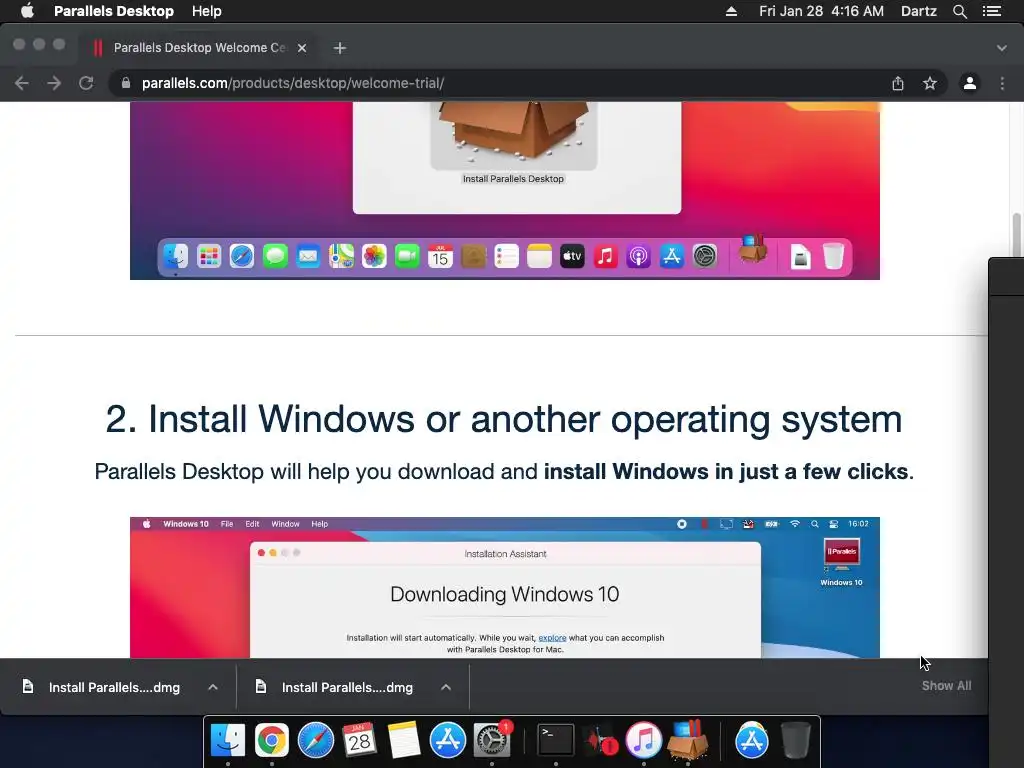1024x768 pixels.
Task: Open Calendar from the Dock
Action: tap(360, 741)
